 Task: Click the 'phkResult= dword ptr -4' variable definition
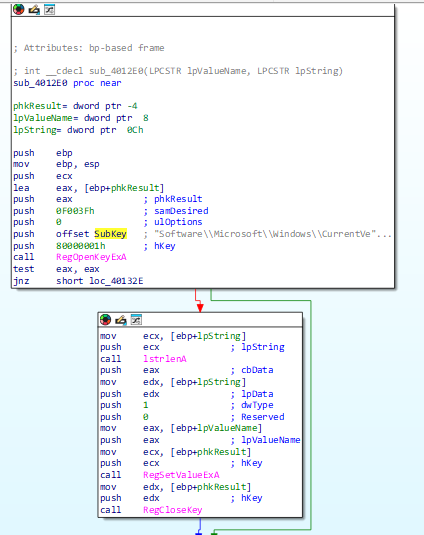pos(75,106)
